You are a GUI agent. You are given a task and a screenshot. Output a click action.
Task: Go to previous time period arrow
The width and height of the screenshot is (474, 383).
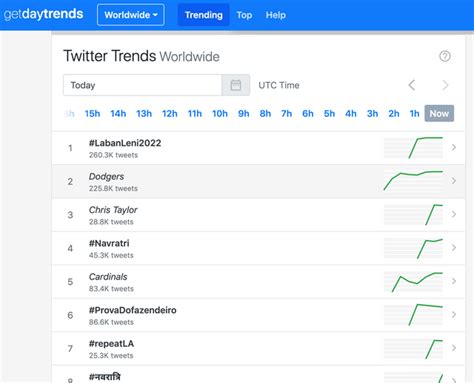[x=412, y=85]
